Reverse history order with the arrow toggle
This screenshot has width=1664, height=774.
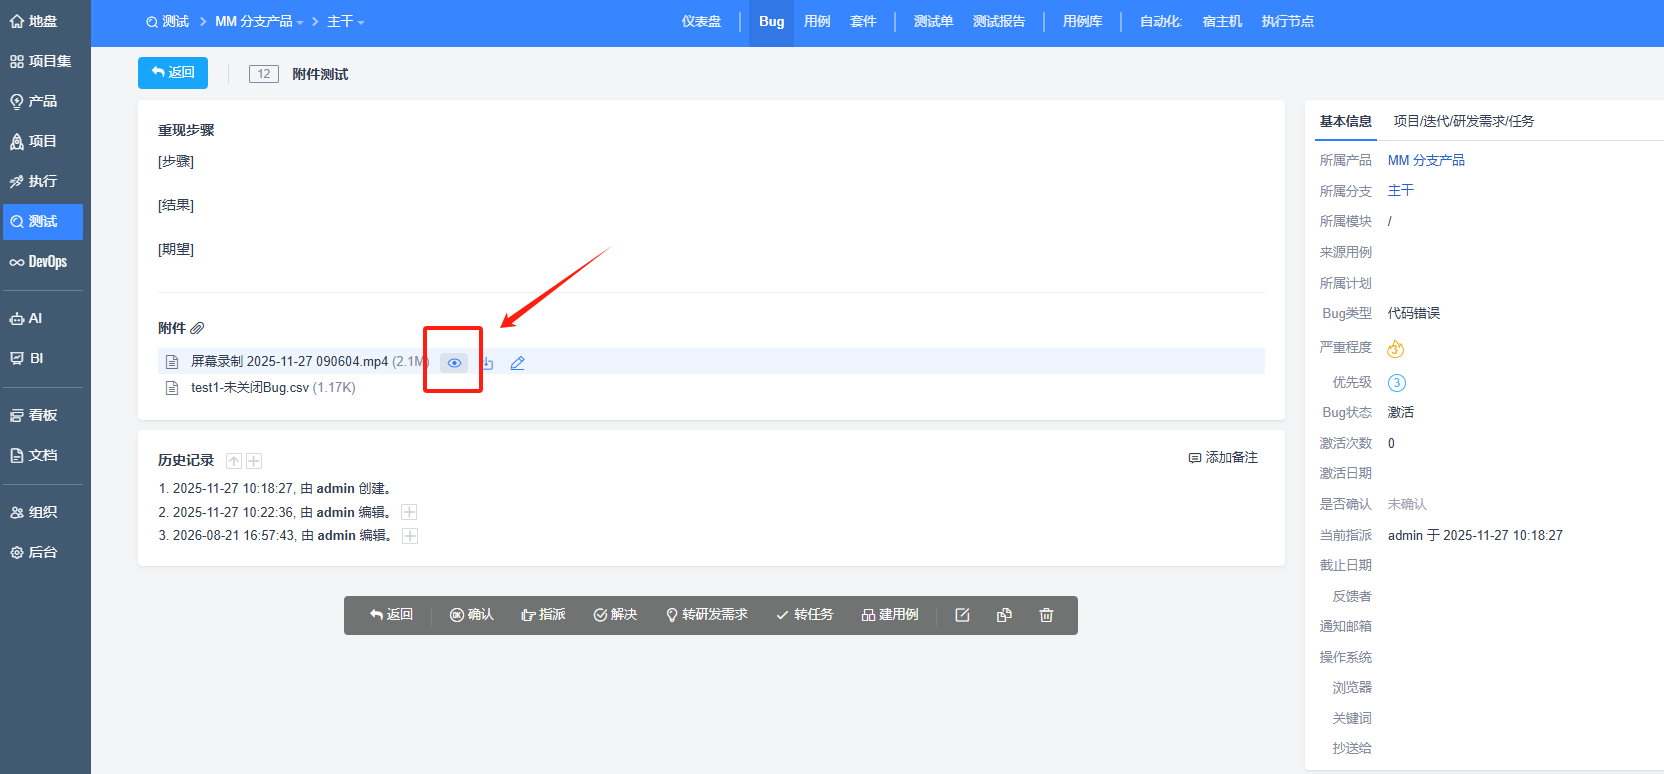[x=234, y=461]
